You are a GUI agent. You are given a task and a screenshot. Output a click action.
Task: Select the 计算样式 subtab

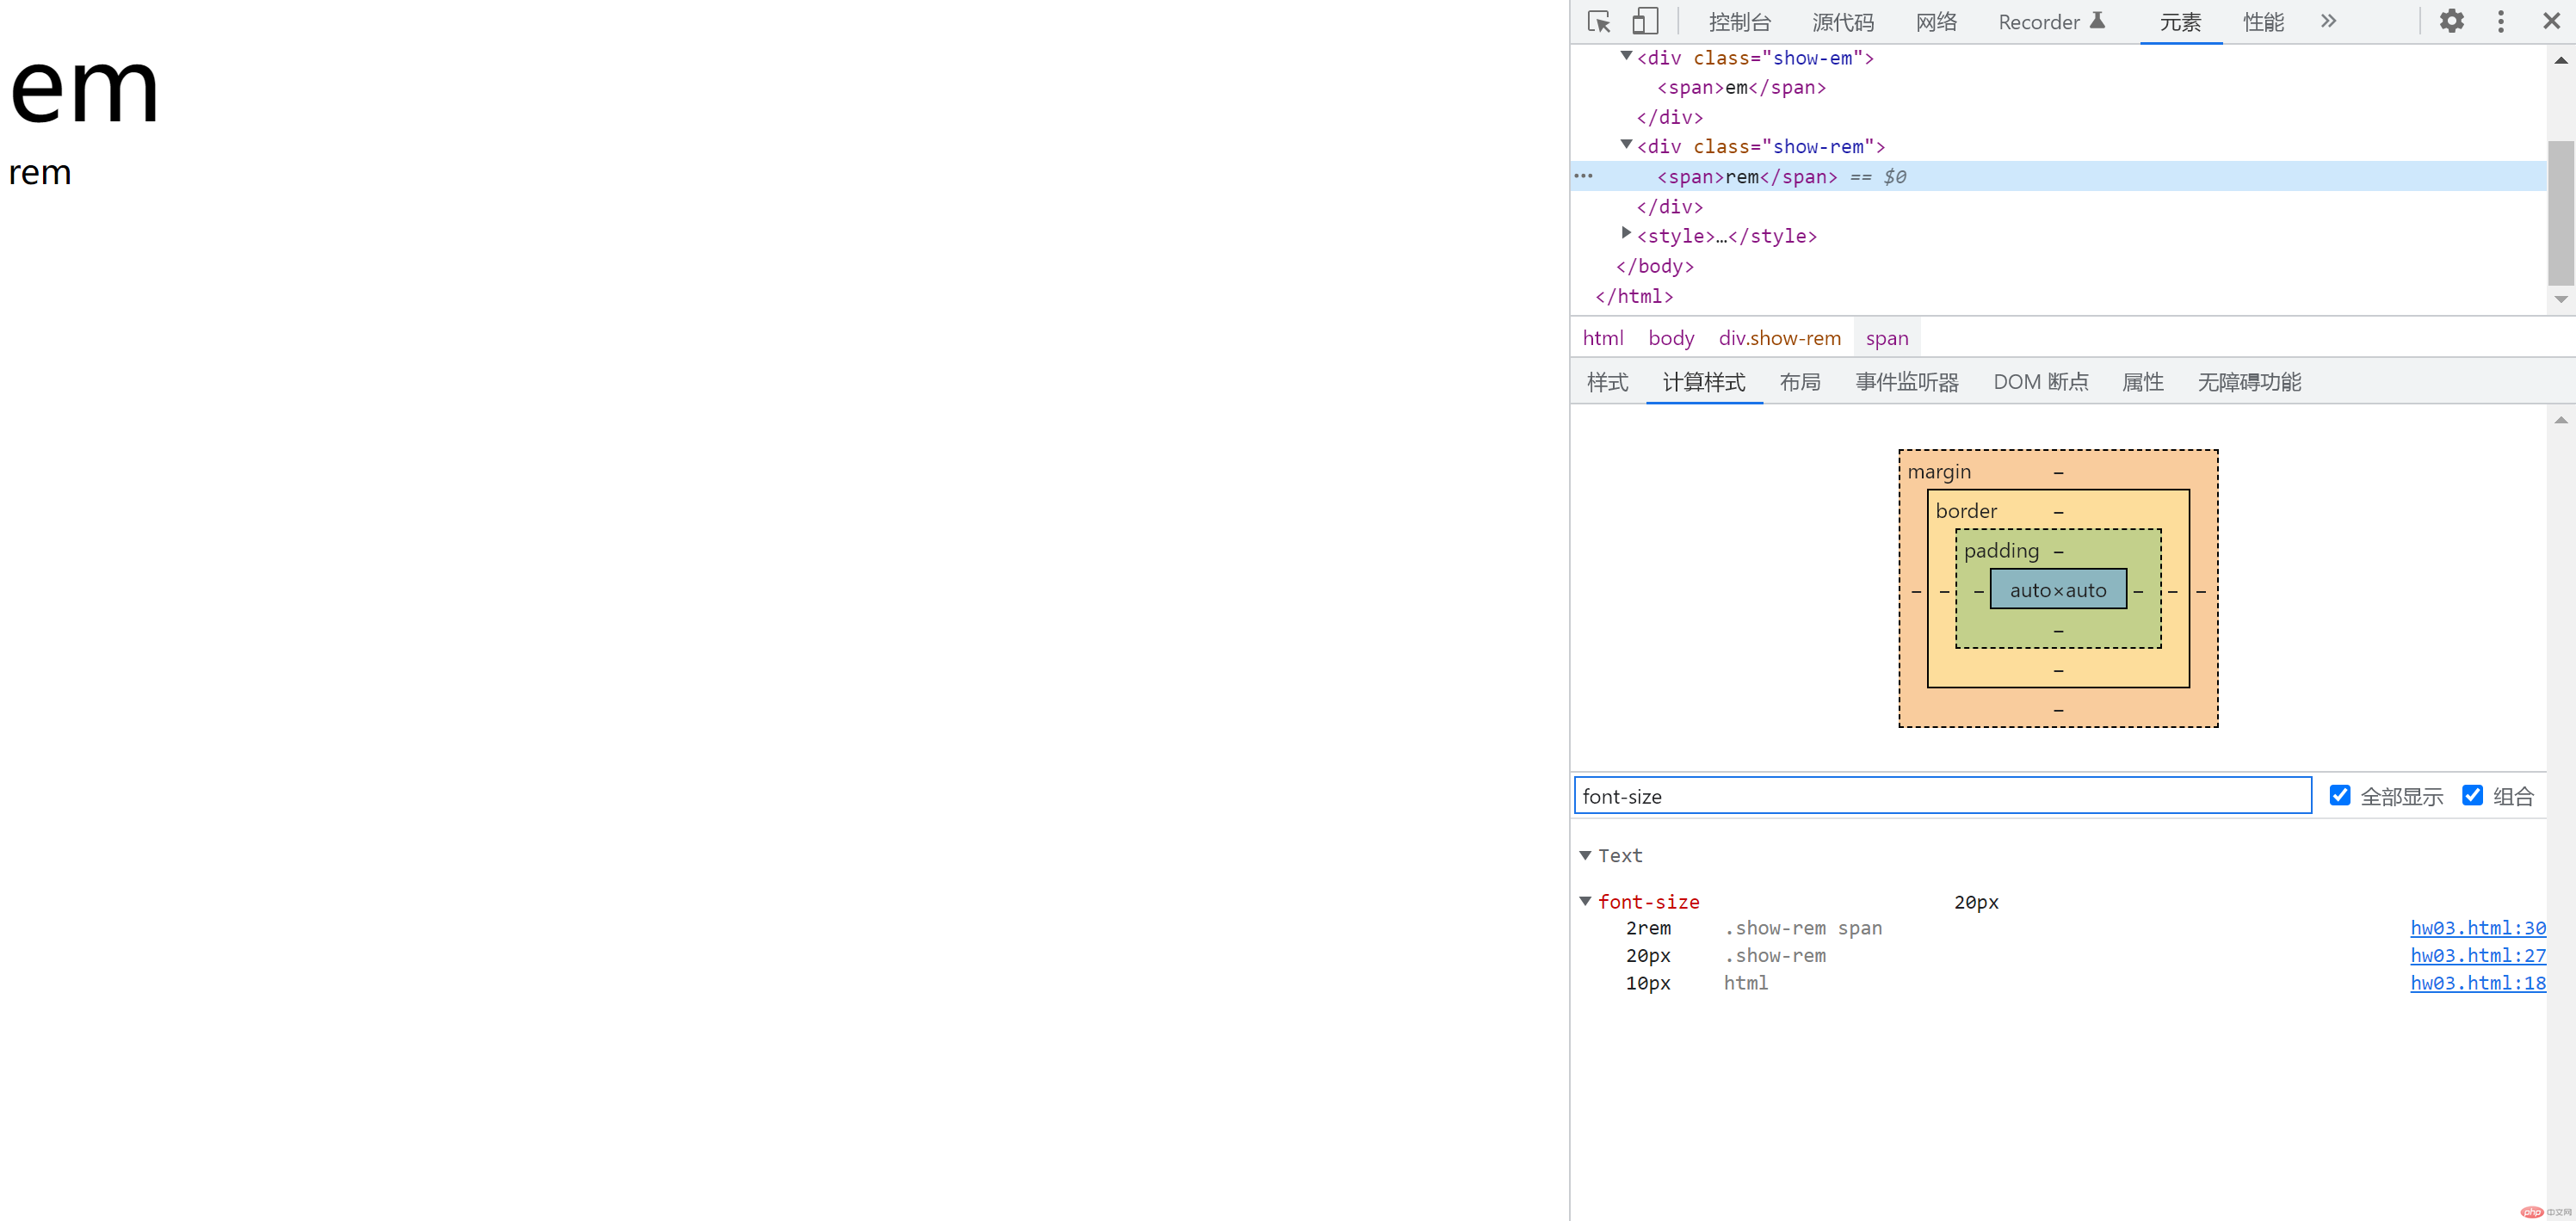[1703, 382]
